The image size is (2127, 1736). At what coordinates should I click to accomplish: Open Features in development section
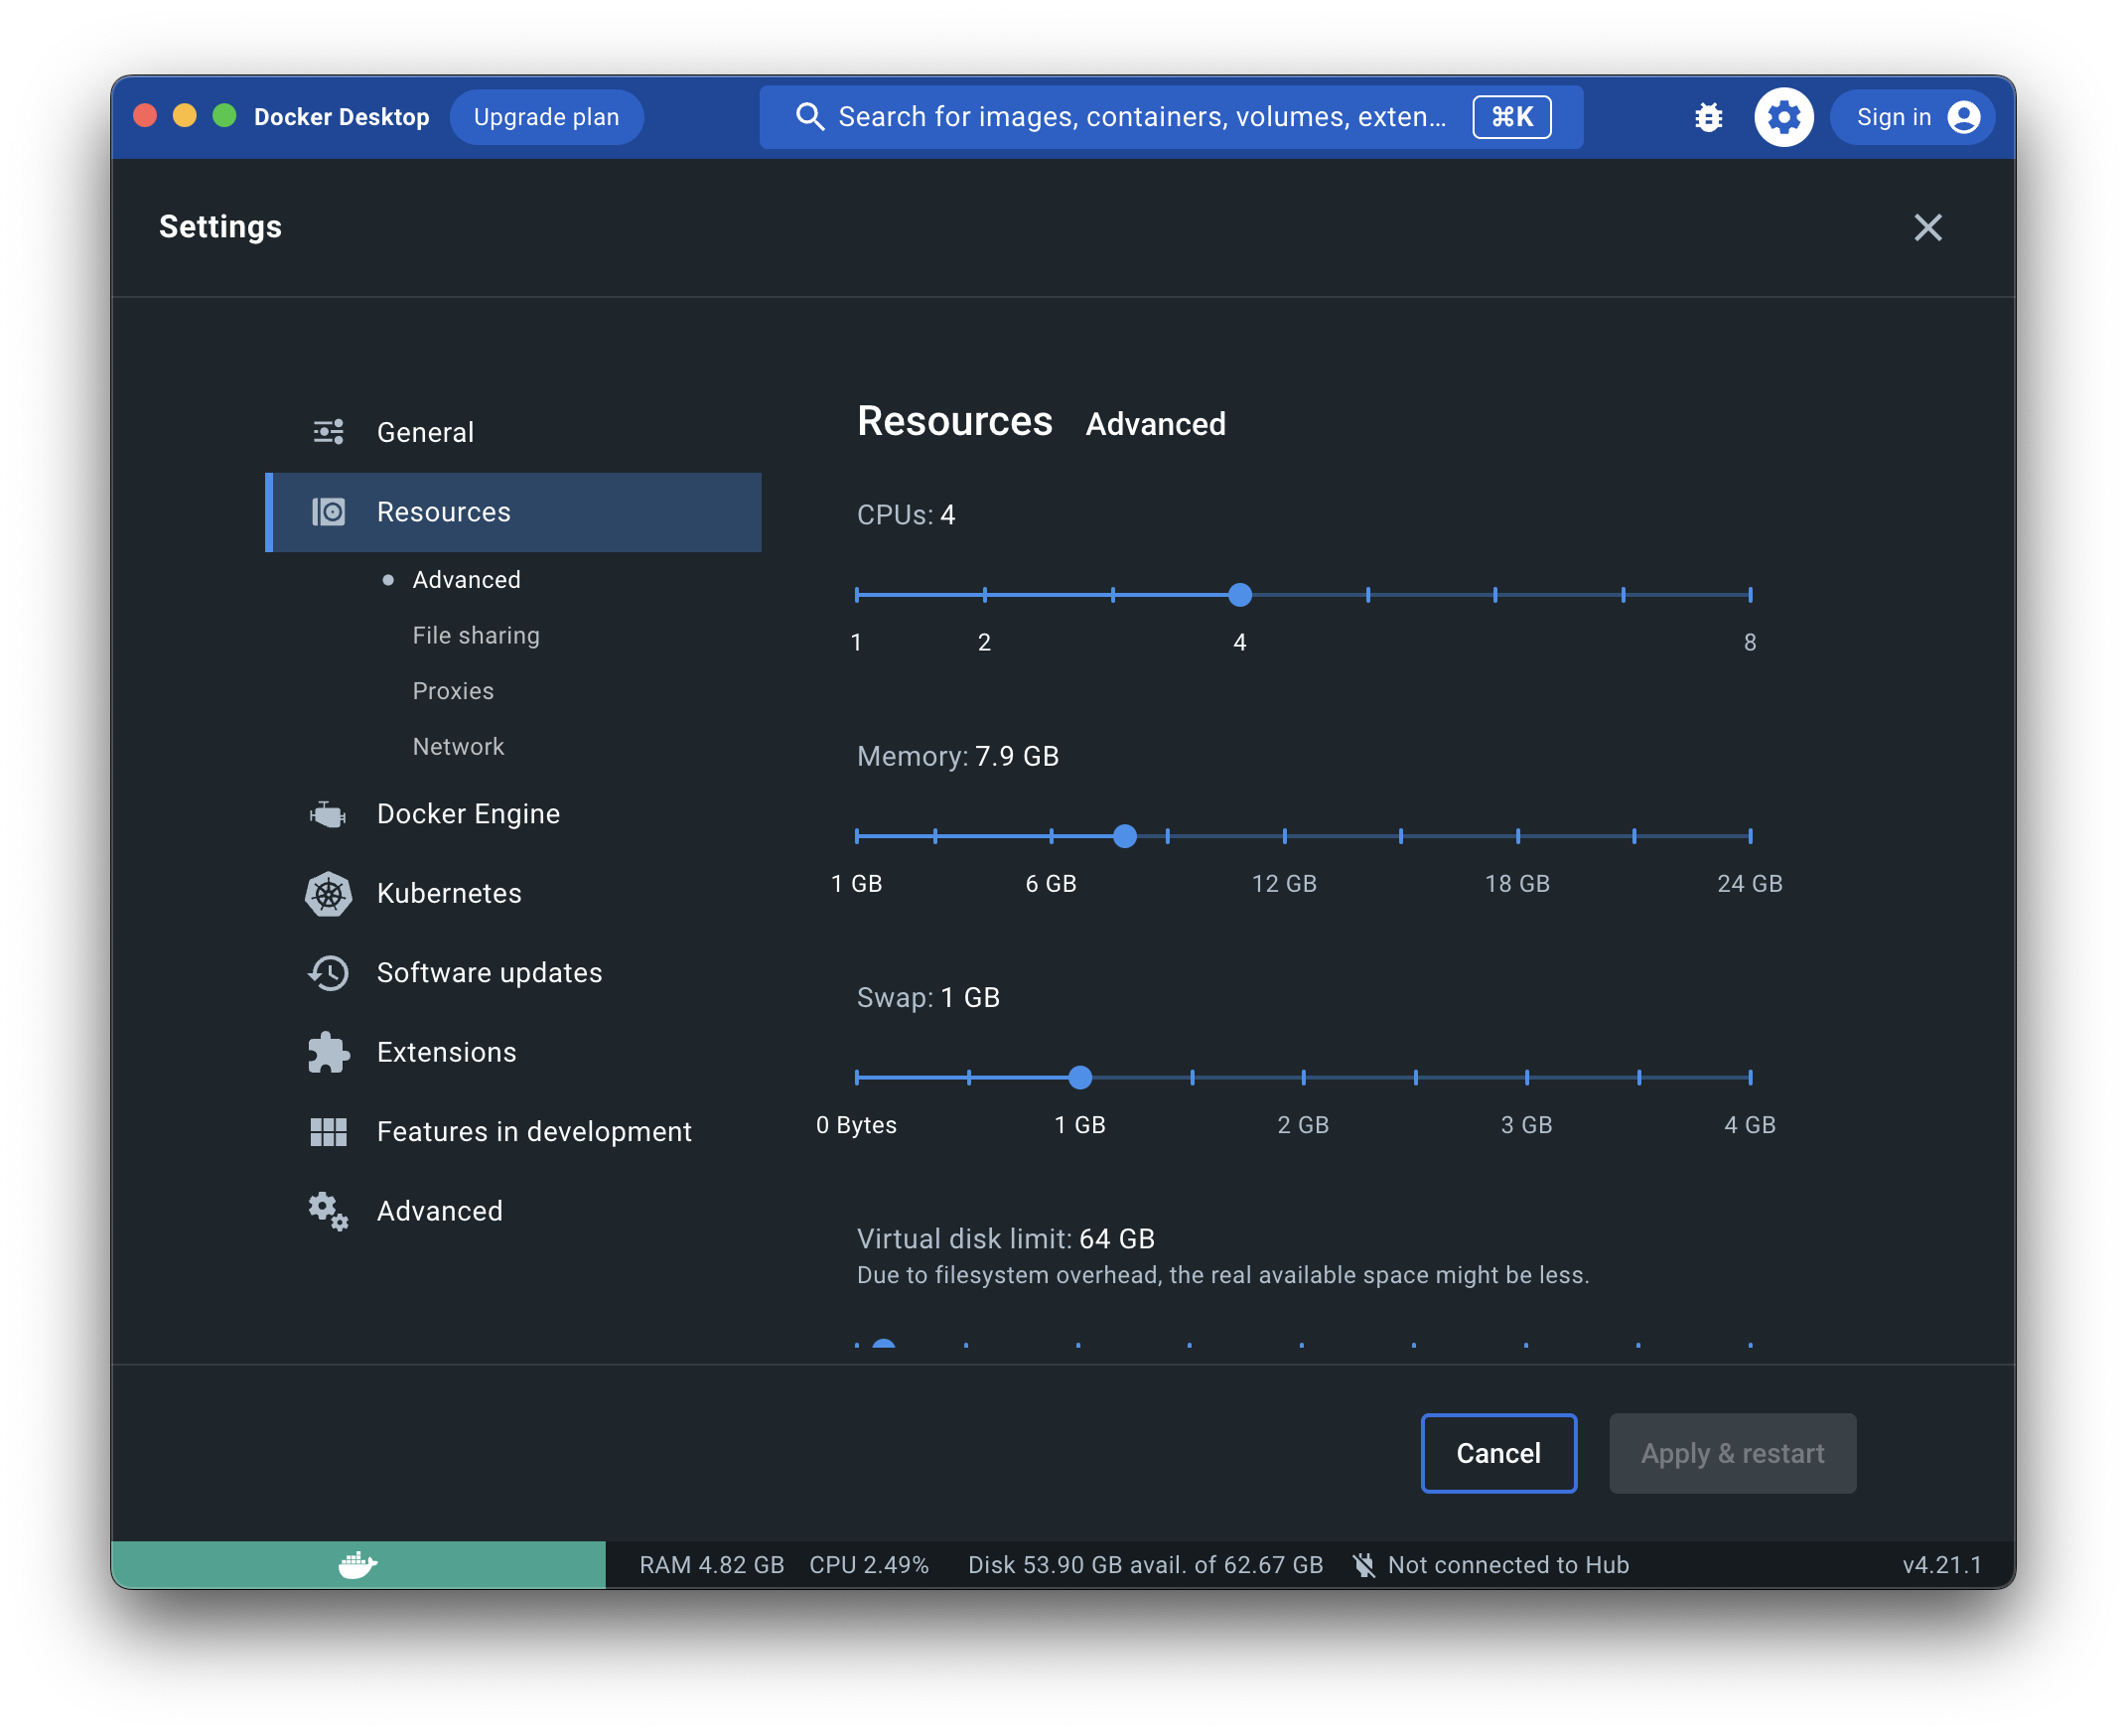pyautogui.click(x=513, y=1132)
